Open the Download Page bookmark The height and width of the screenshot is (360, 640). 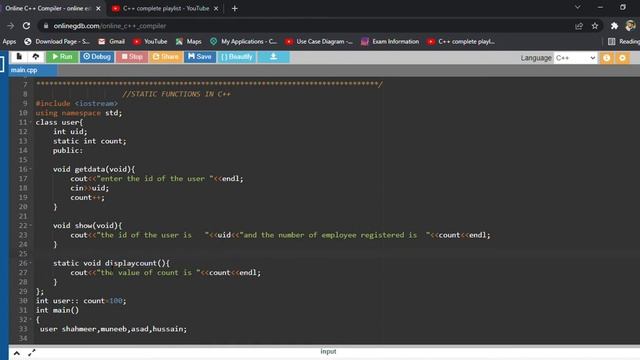coord(57,42)
